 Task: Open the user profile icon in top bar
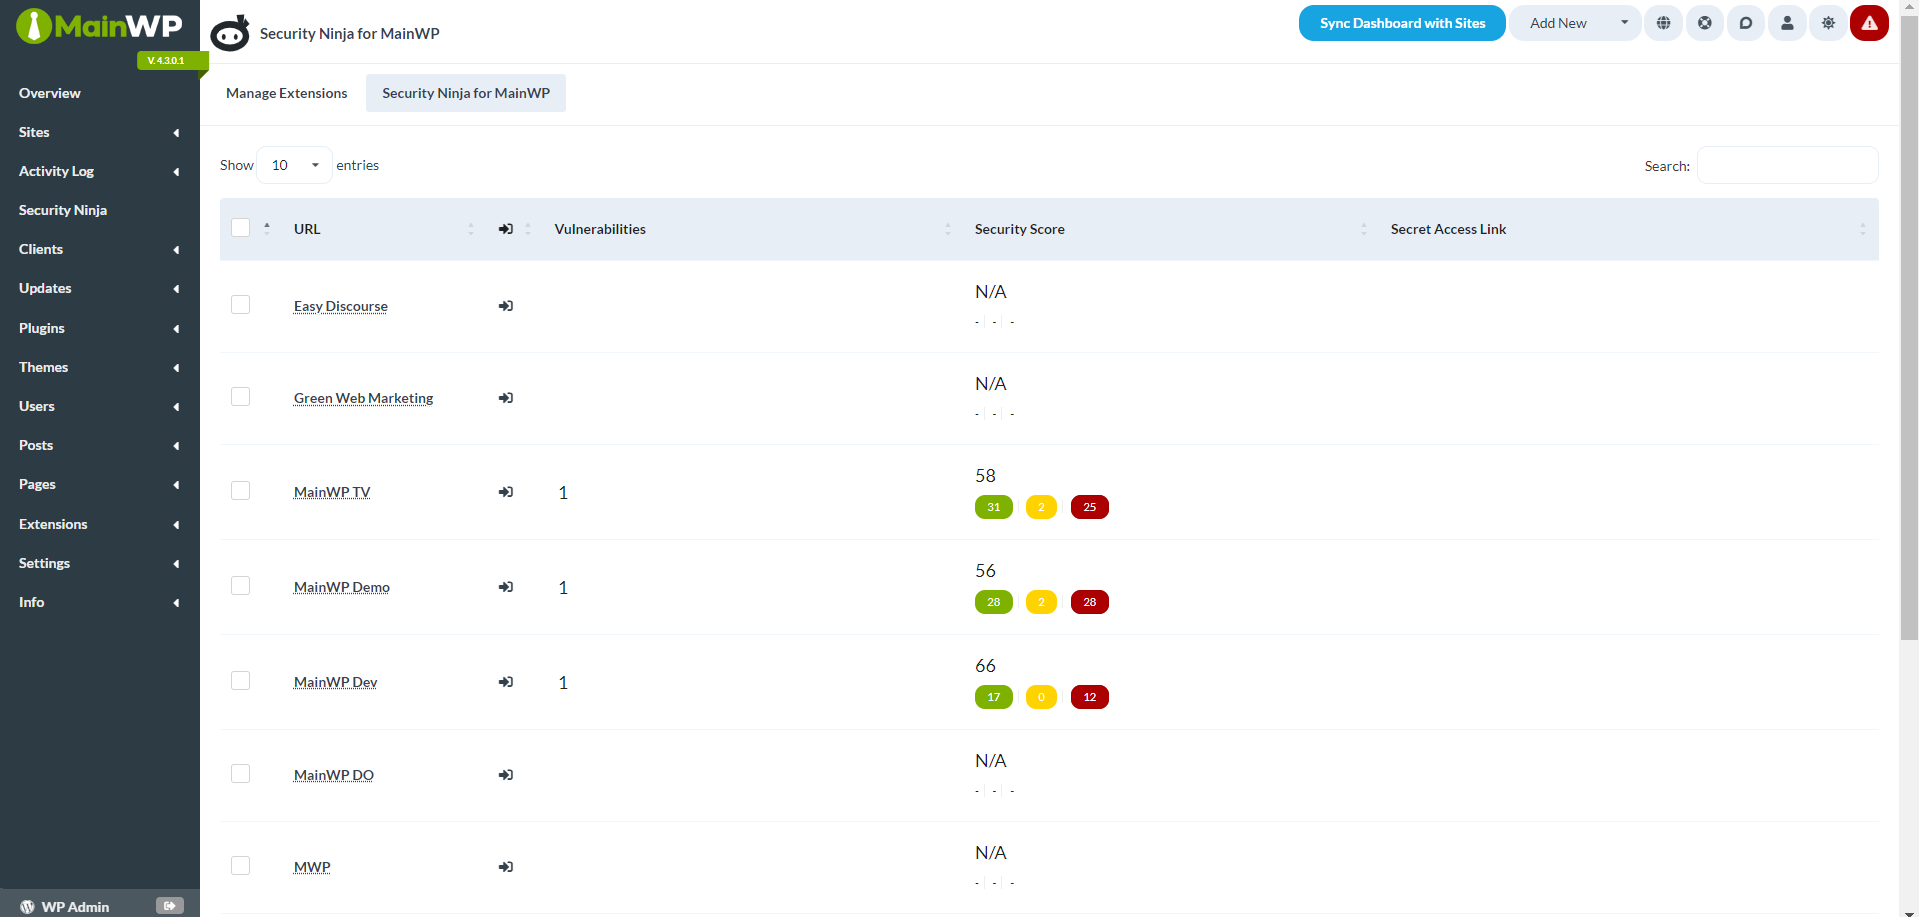(x=1787, y=23)
